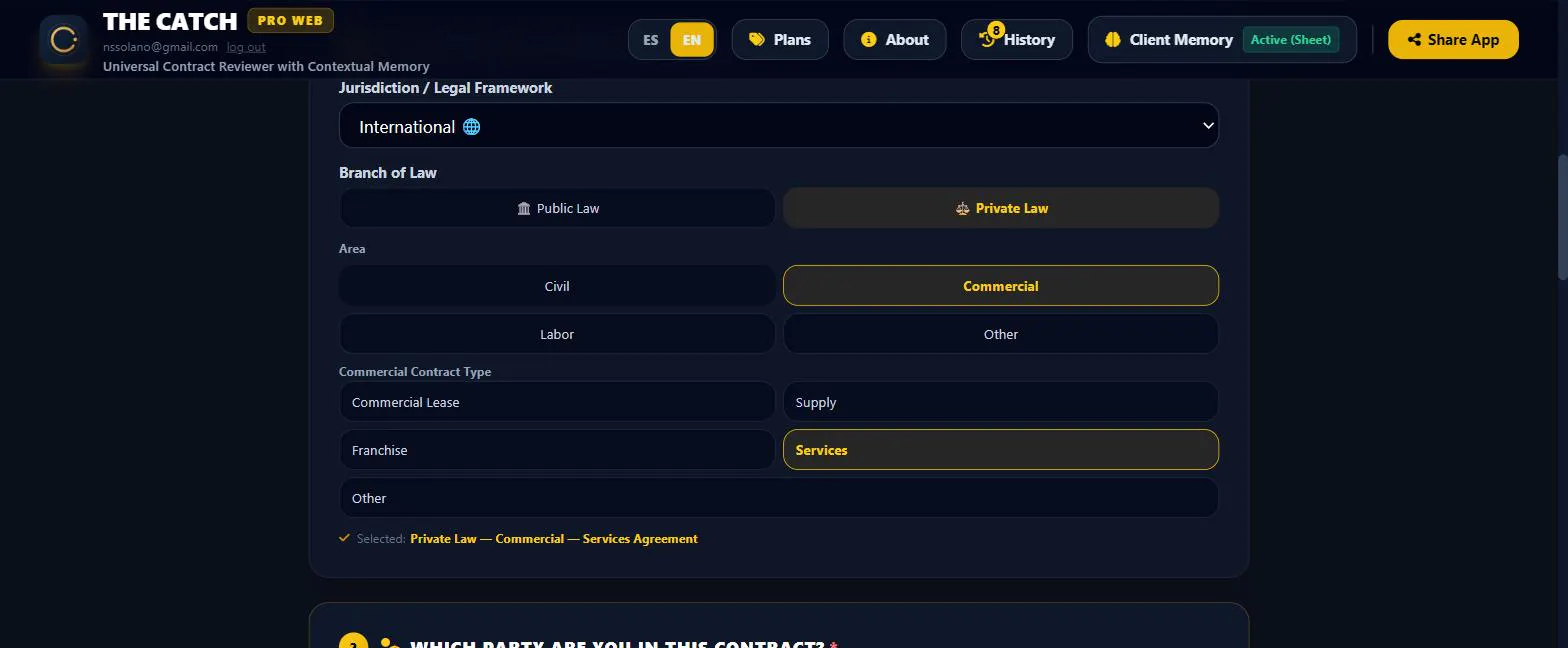Click the jurisdiction dropdown chevron arrow
Viewport: 1568px width, 648px height.
[x=1208, y=126]
